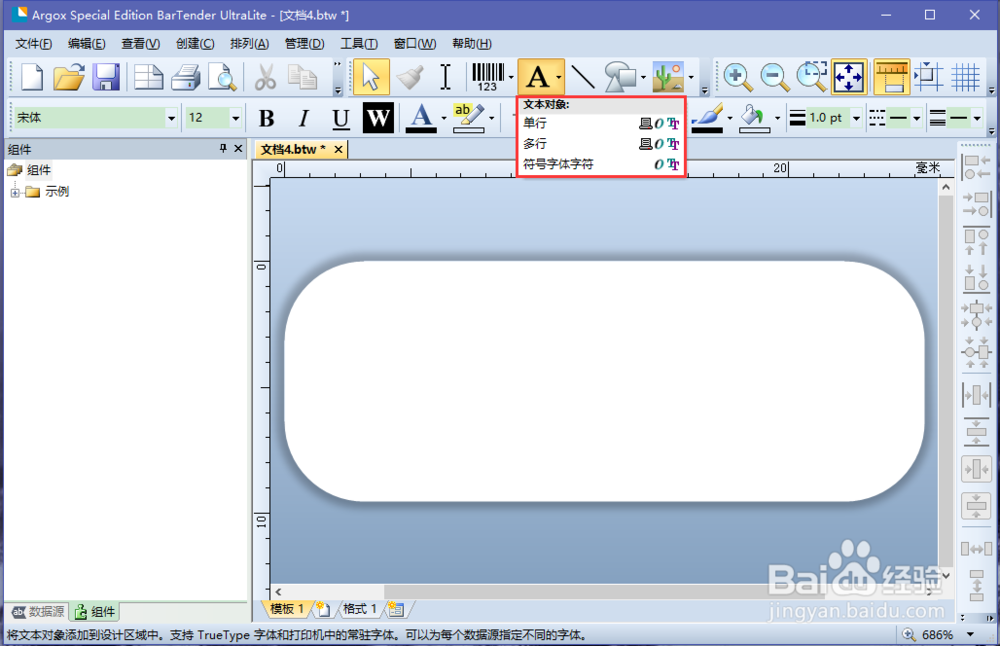Select the arrow pointer tool

(x=371, y=77)
